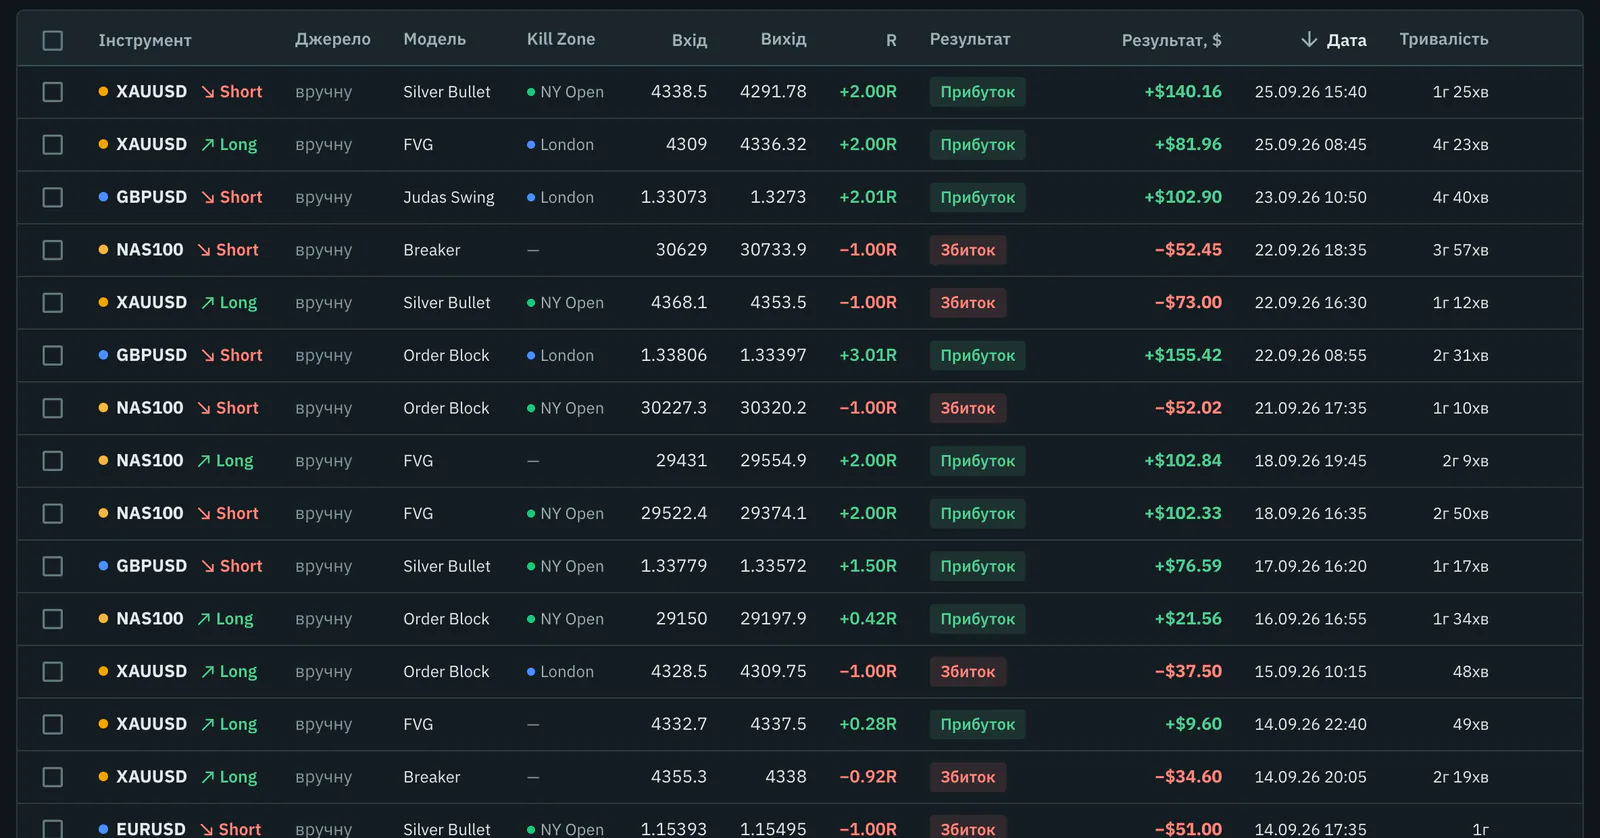Click the blue dot before GBPUSD in the 17.09.26 16:20 row

coord(103,566)
